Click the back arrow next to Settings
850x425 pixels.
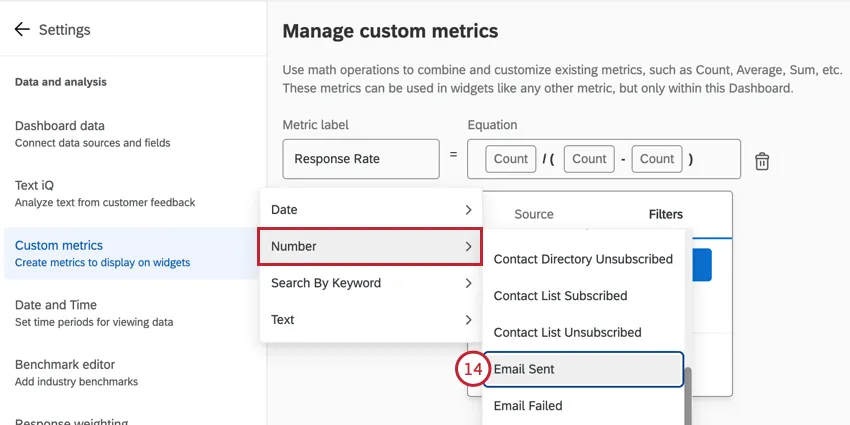[x=22, y=30]
